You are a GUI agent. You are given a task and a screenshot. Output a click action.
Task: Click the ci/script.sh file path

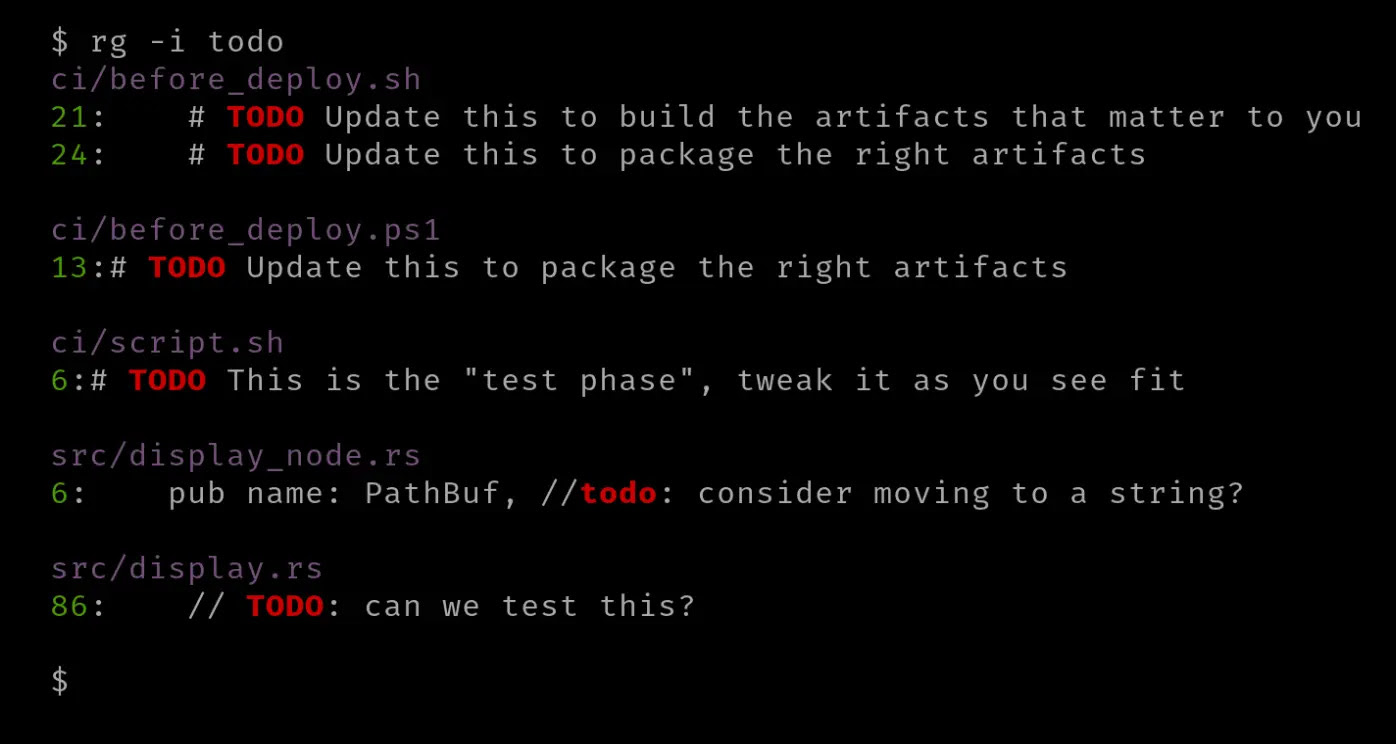click(167, 343)
